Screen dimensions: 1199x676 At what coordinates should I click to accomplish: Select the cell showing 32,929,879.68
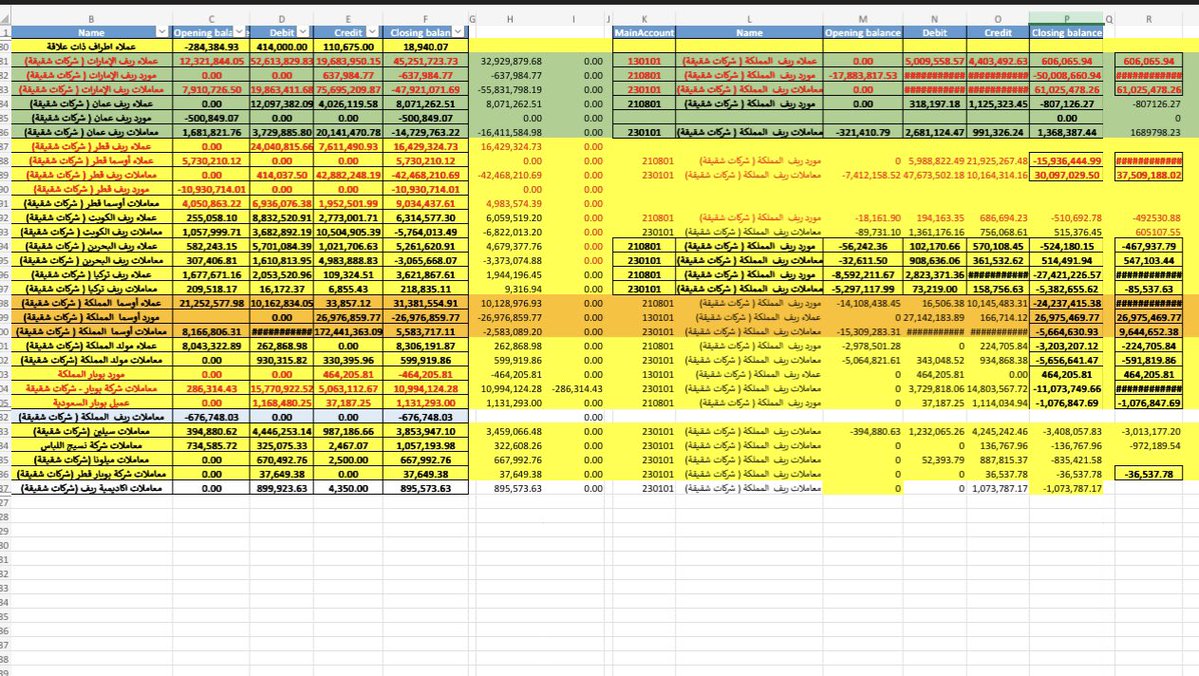pyautogui.click(x=510, y=61)
